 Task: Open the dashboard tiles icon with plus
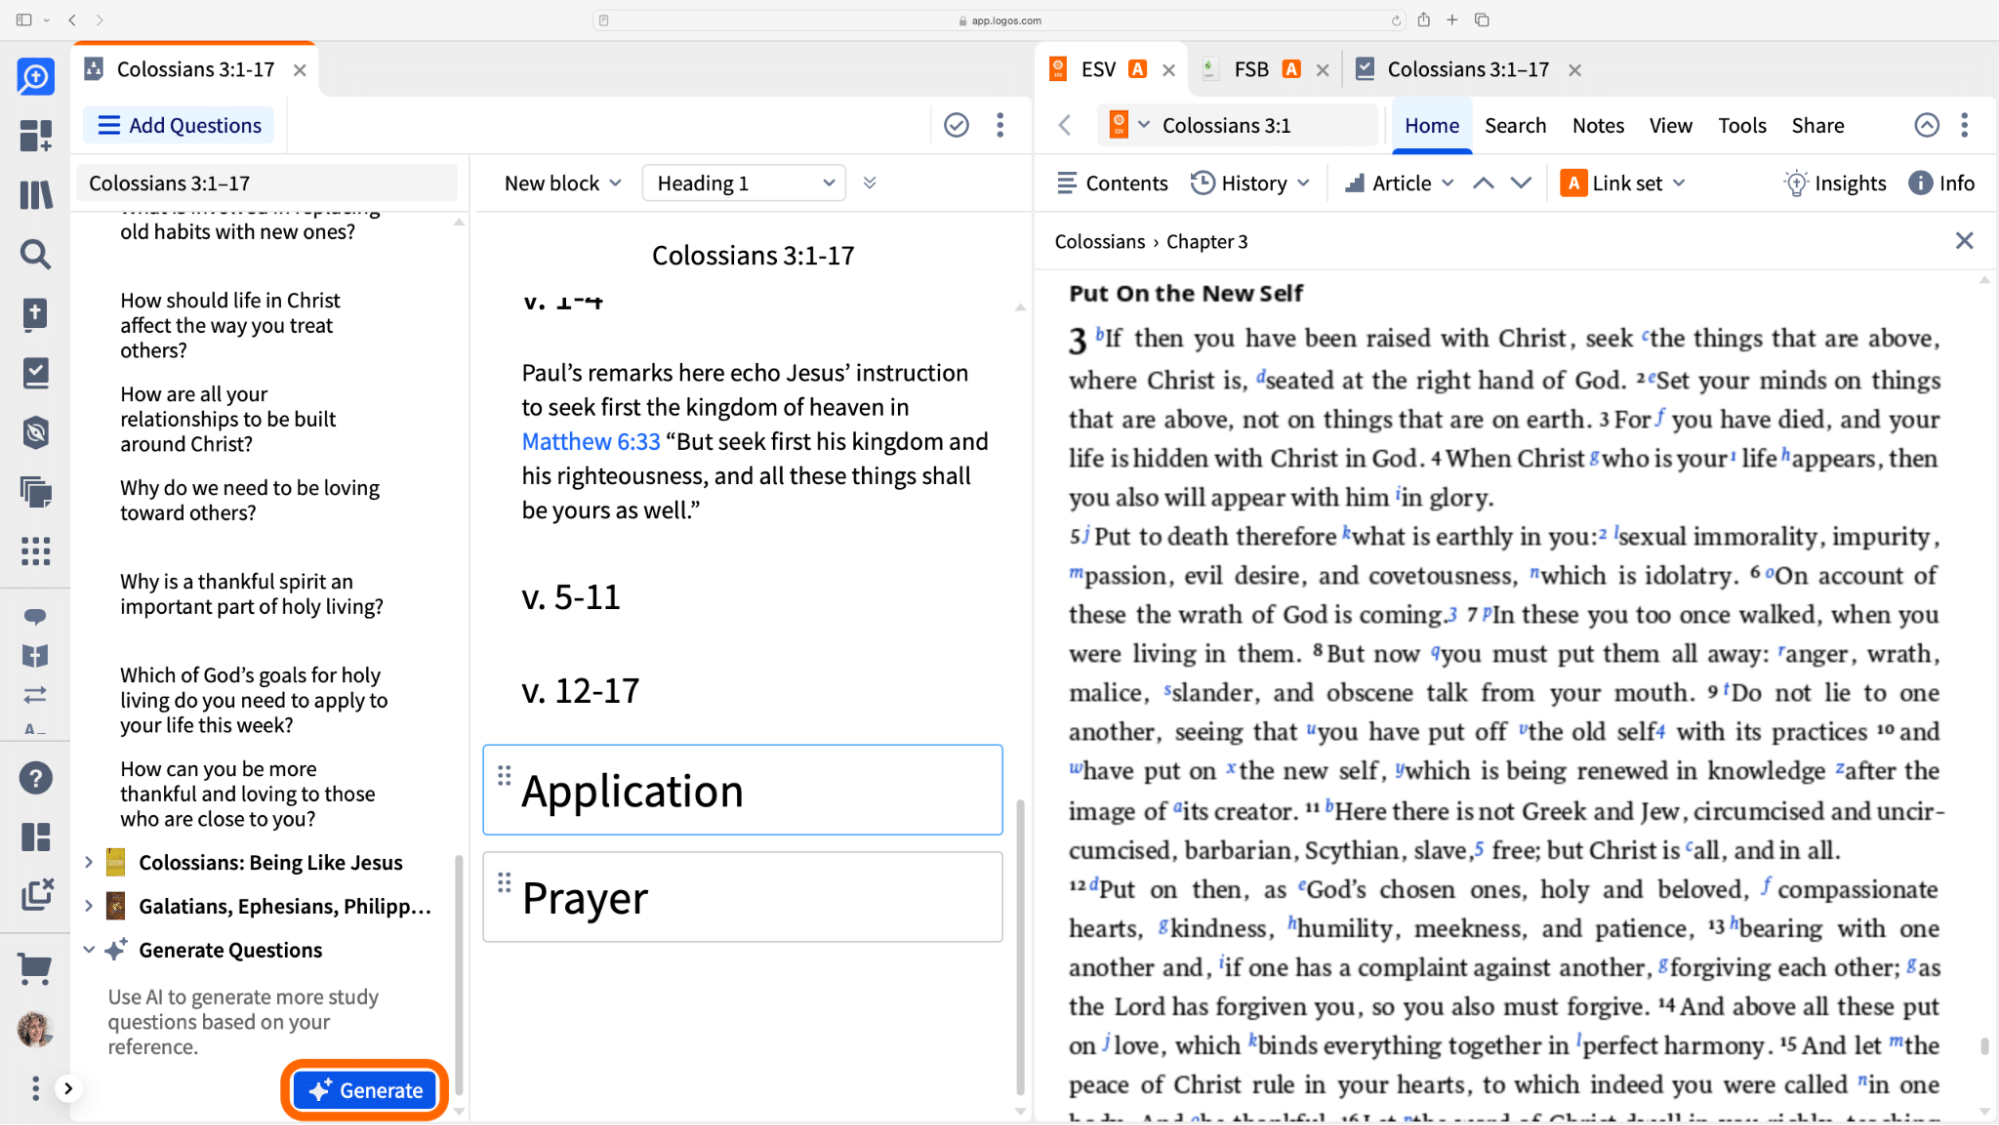(36, 135)
